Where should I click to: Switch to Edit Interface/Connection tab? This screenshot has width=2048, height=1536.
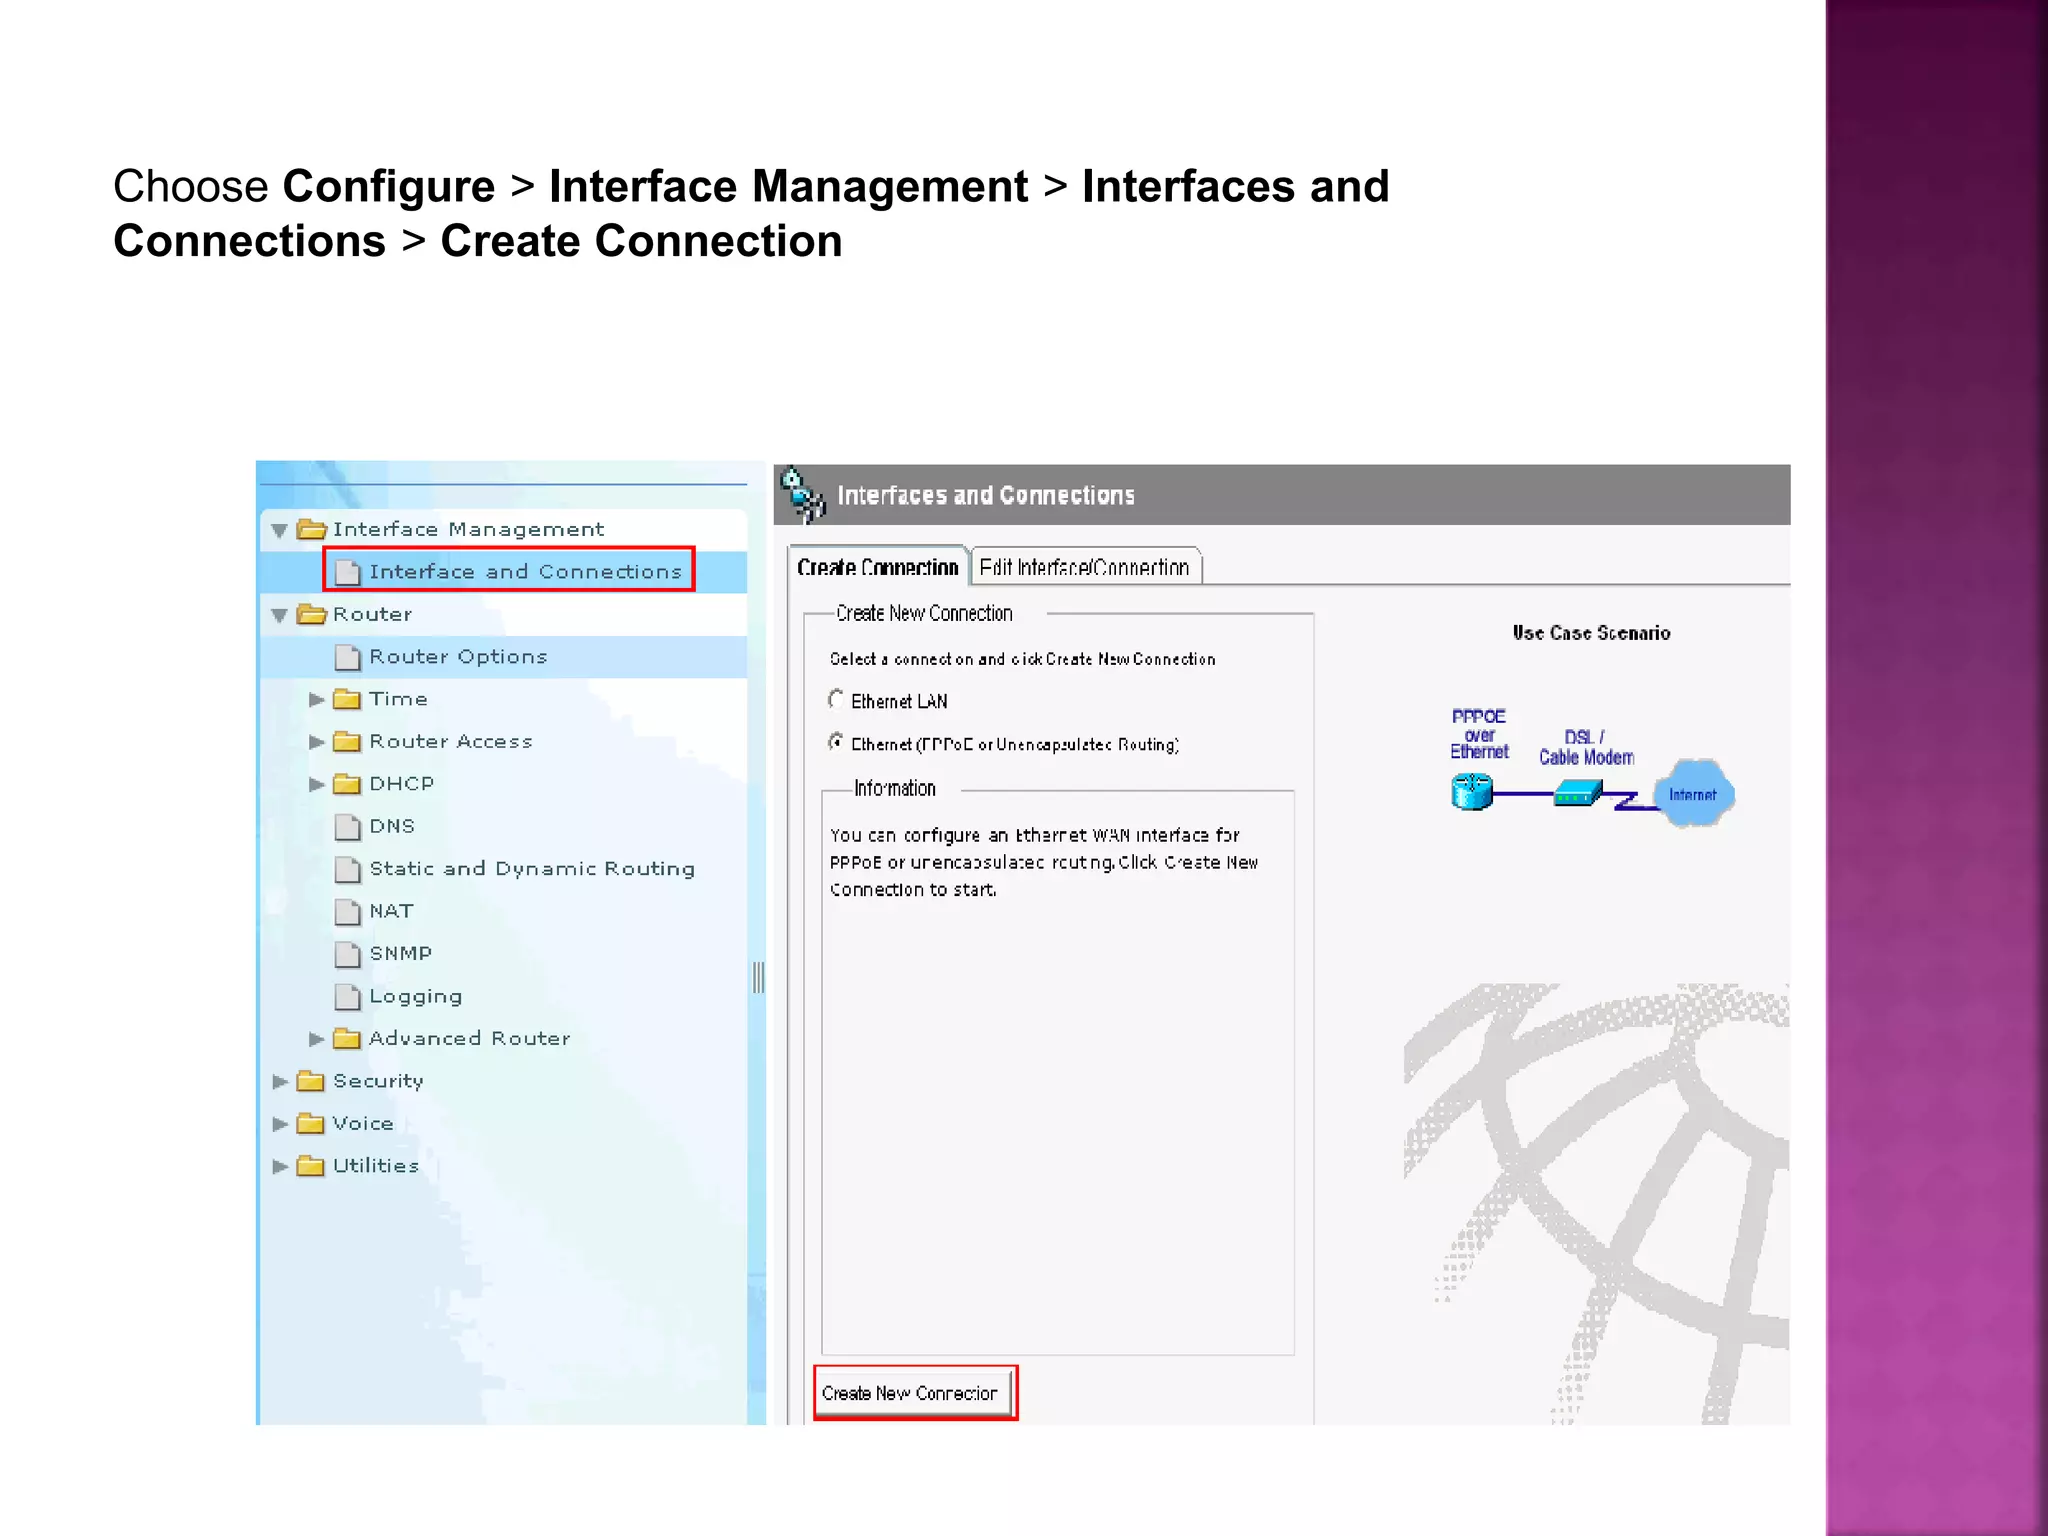click(x=1084, y=567)
